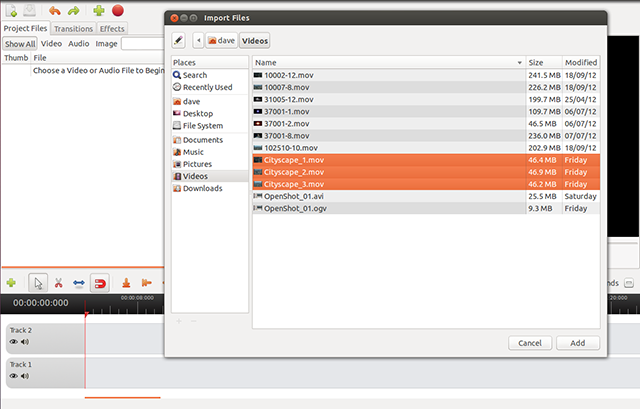This screenshot has width=640, height=409.
Task: Select the Image filter
Action: tap(106, 44)
